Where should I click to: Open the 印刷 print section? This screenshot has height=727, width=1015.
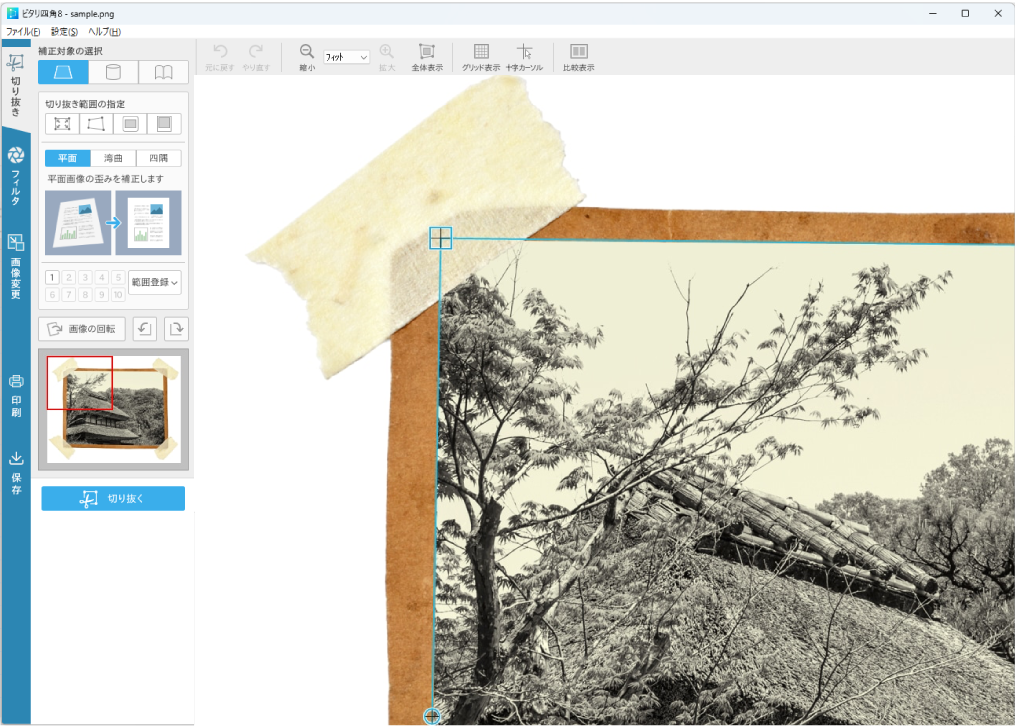(16, 395)
